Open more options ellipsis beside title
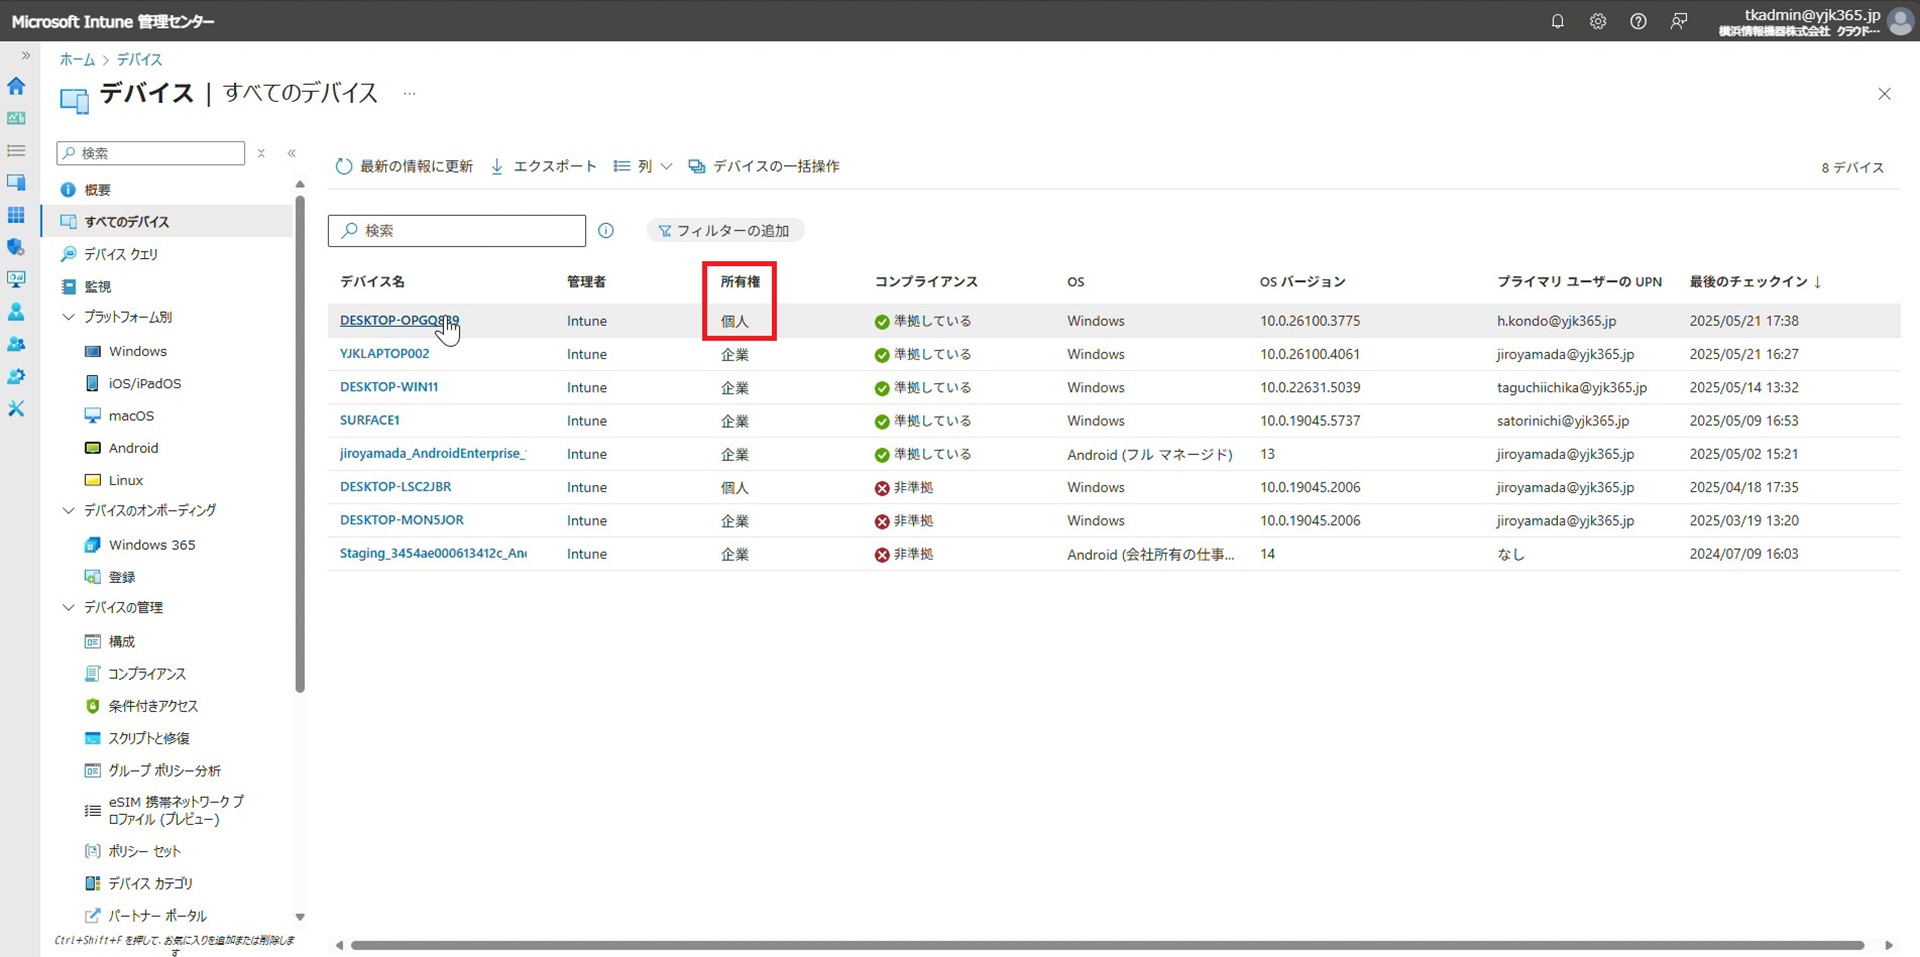The image size is (1920, 957). [409, 93]
